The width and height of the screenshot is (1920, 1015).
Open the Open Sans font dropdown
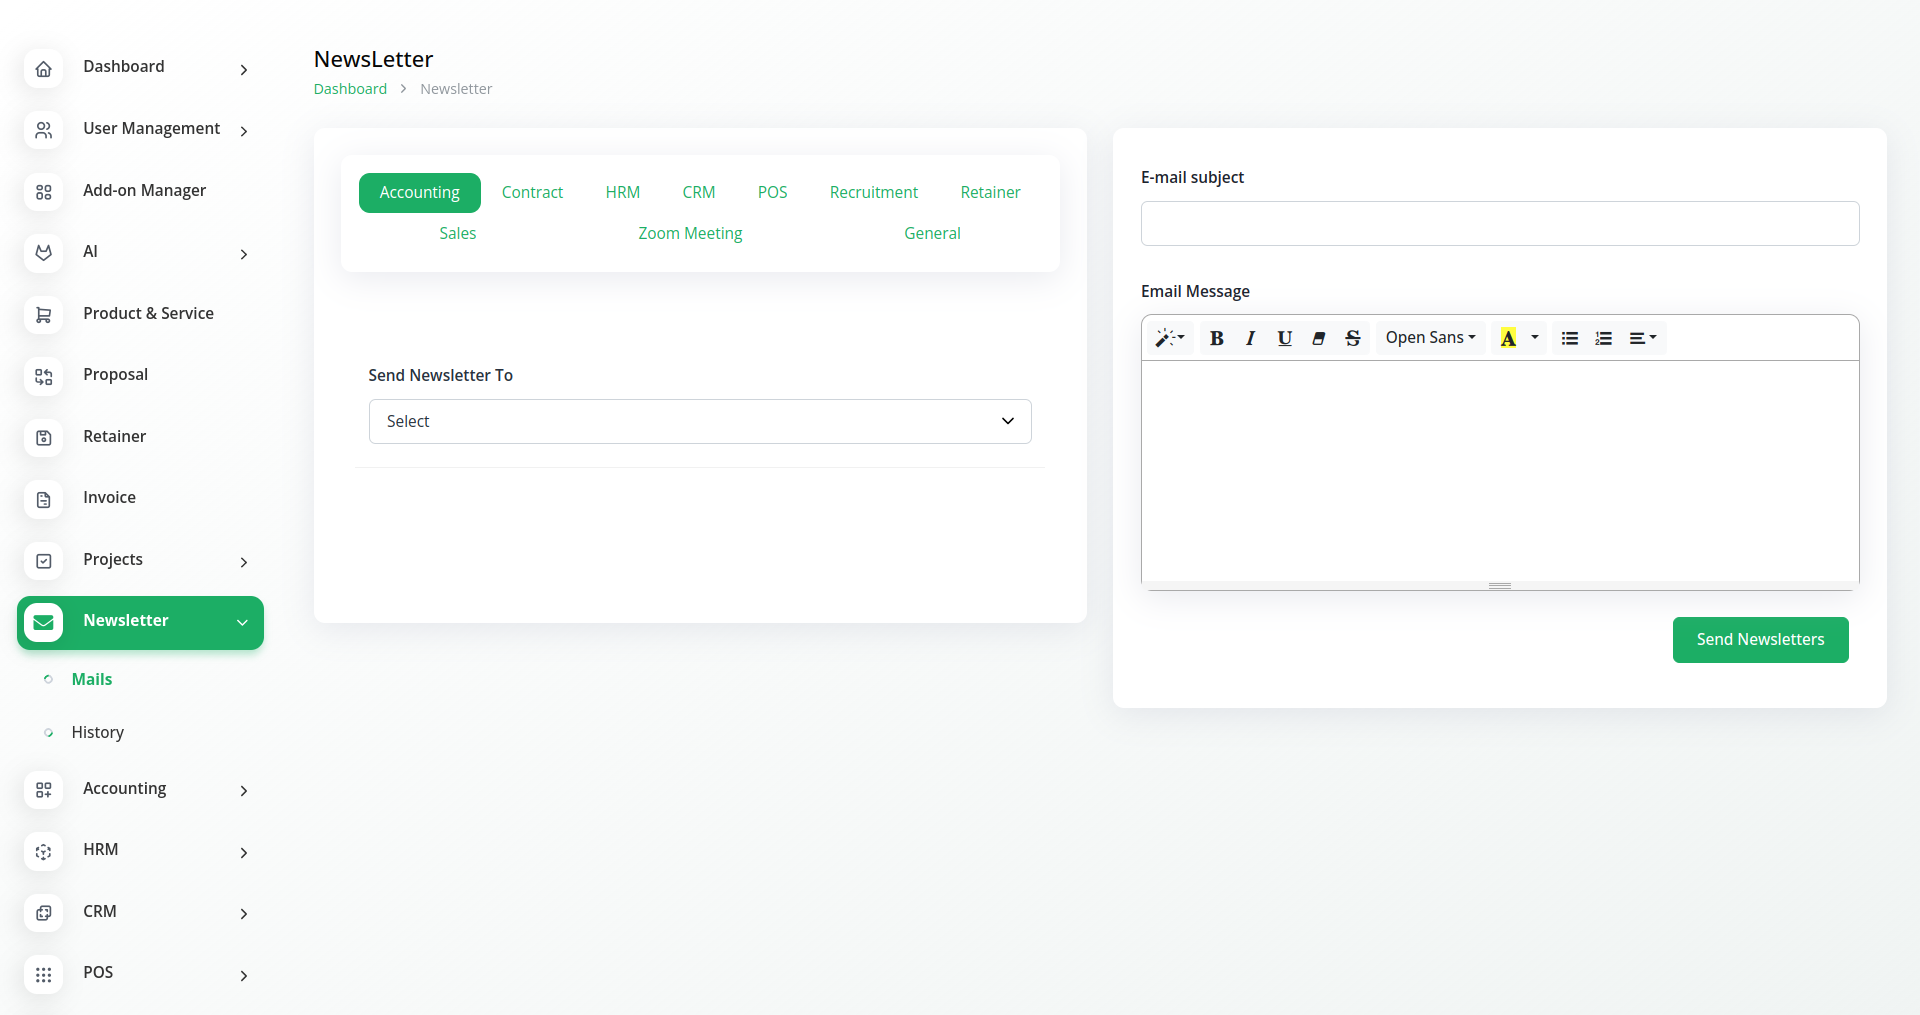[1430, 338]
